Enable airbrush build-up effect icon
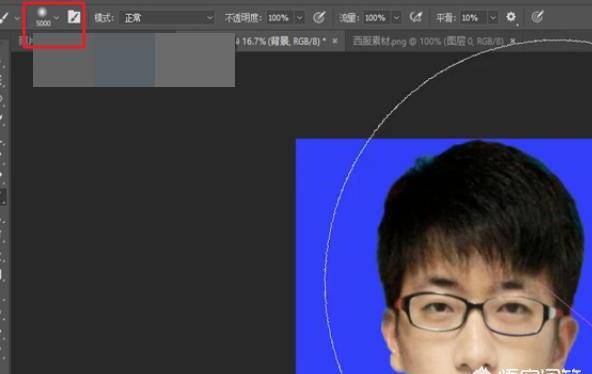592x374 pixels. pyautogui.click(x=416, y=17)
